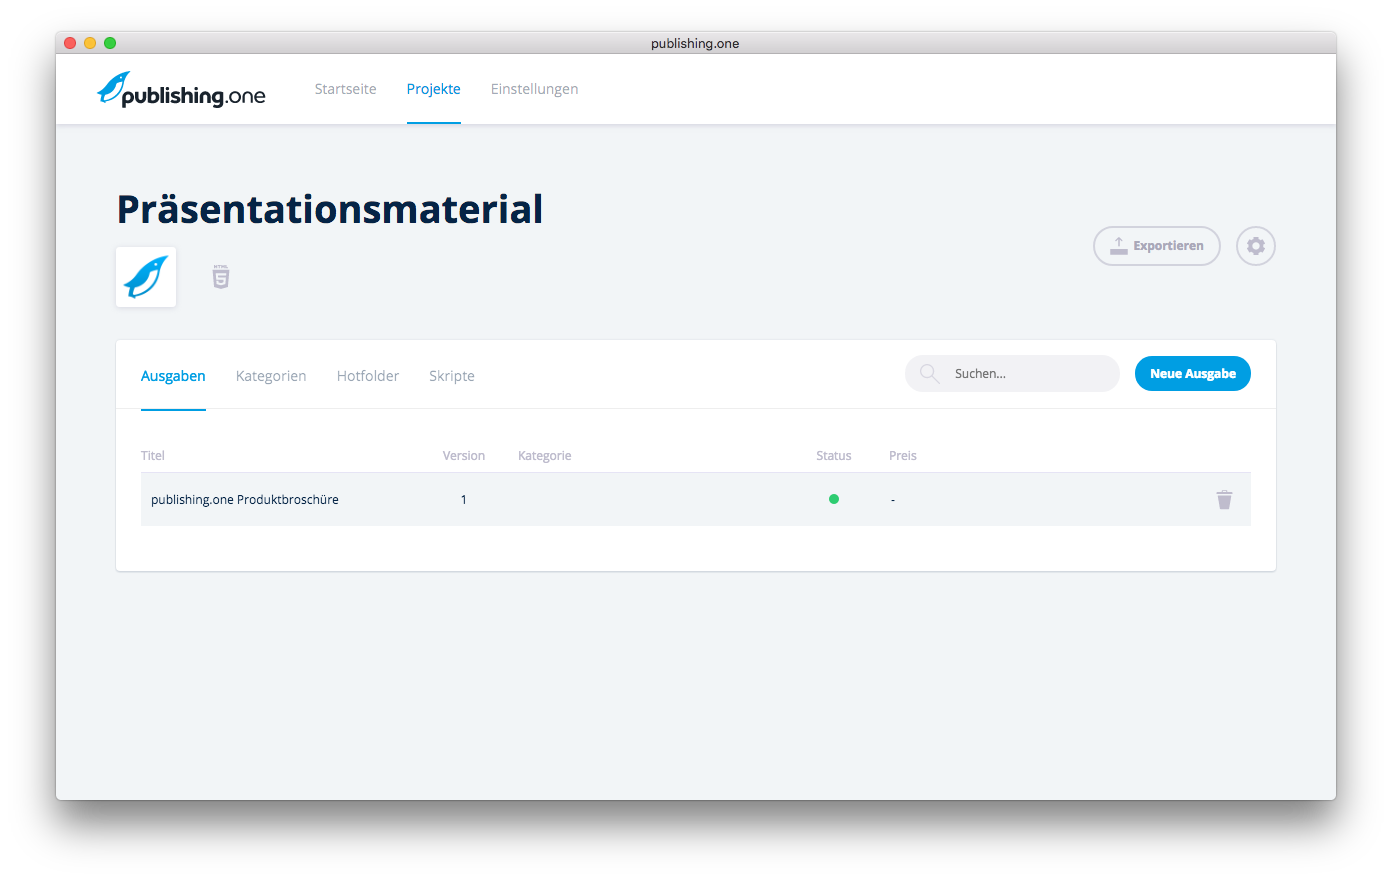Screen dimensions: 1392x880
Task: Click the dash price value of Produktbroschüre
Action: coord(893,500)
